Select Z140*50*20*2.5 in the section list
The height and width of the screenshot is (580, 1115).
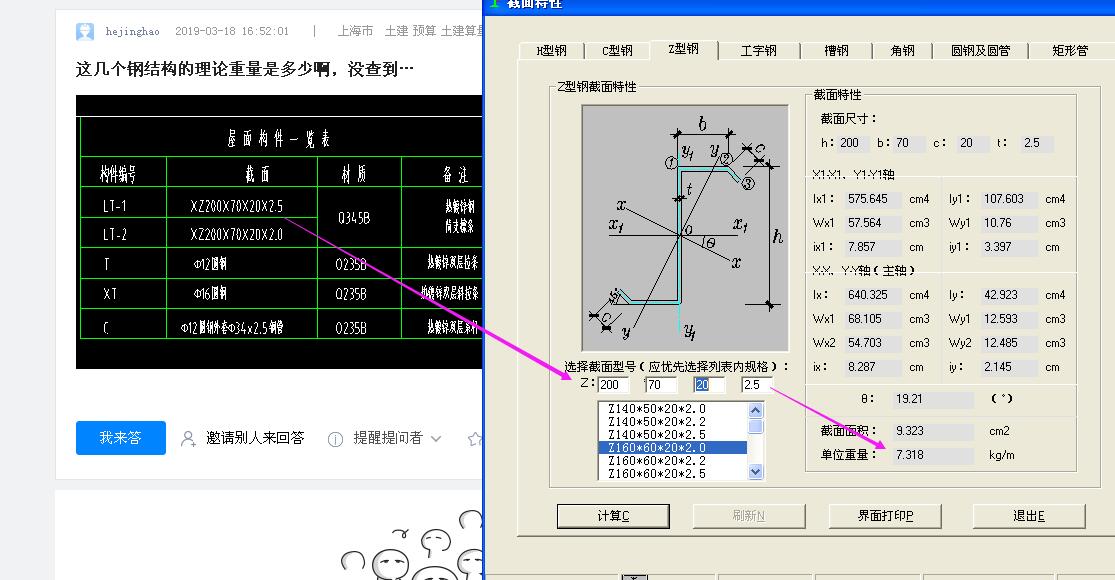(x=673, y=434)
